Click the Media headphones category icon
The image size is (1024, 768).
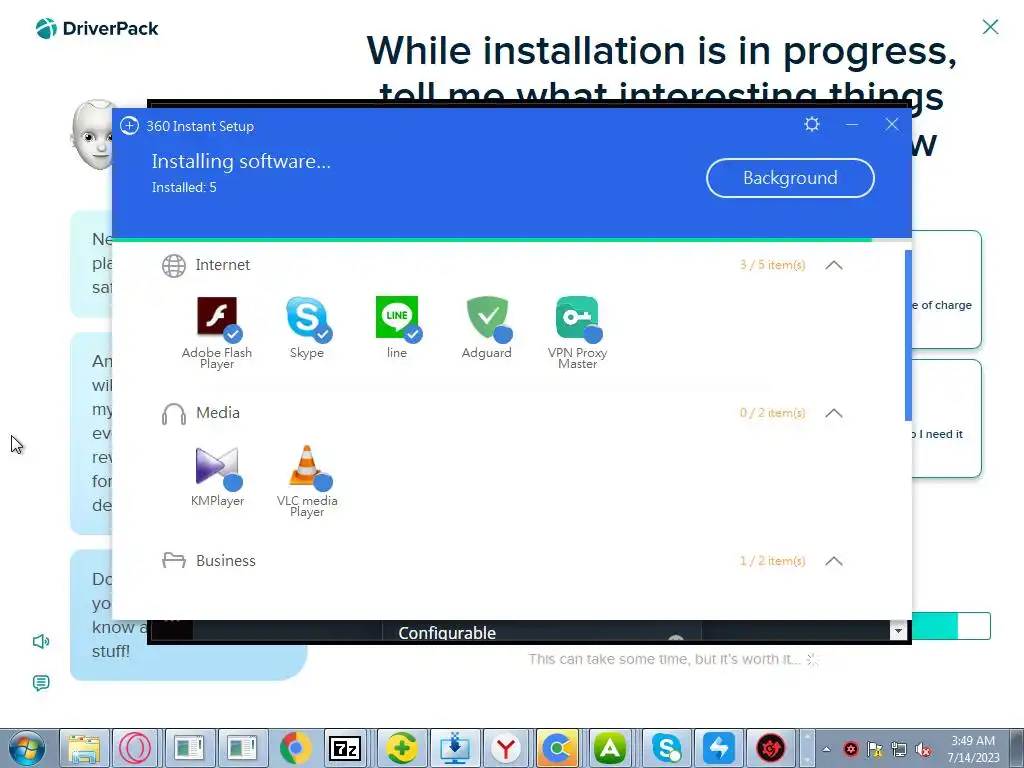174,413
